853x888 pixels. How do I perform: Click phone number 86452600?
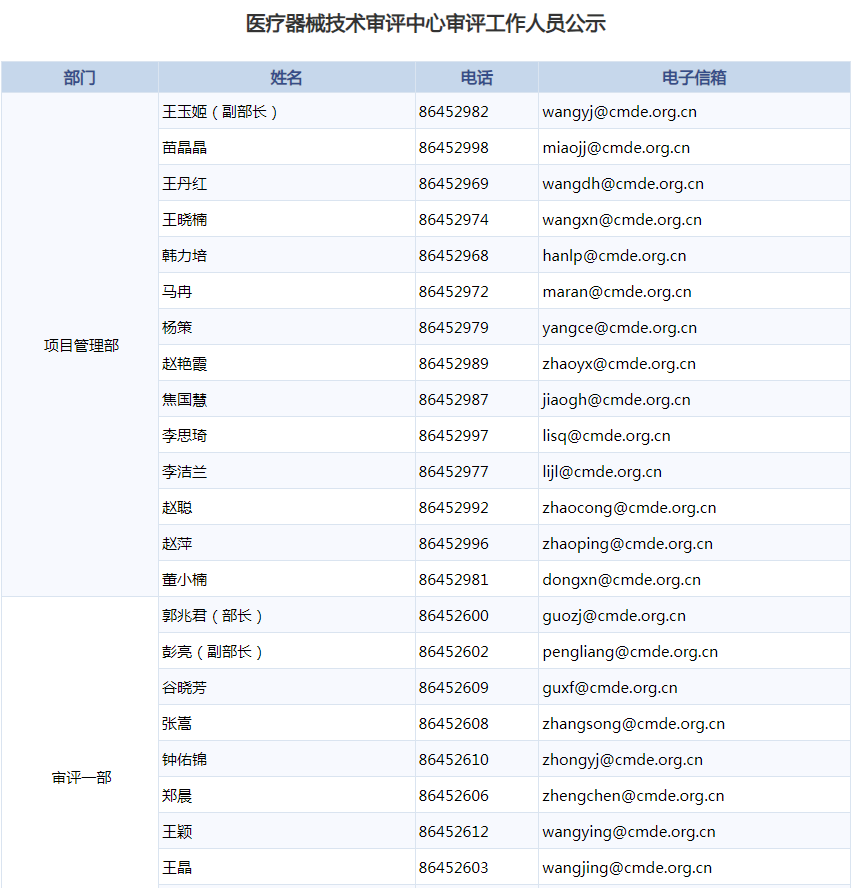pos(454,616)
